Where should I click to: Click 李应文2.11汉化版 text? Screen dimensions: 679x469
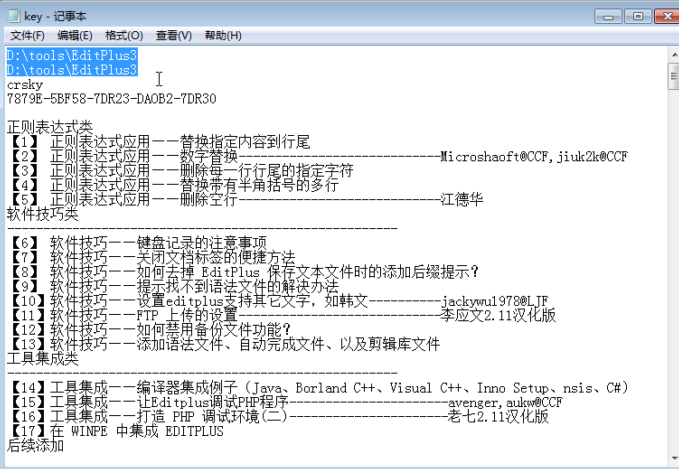coord(498,315)
